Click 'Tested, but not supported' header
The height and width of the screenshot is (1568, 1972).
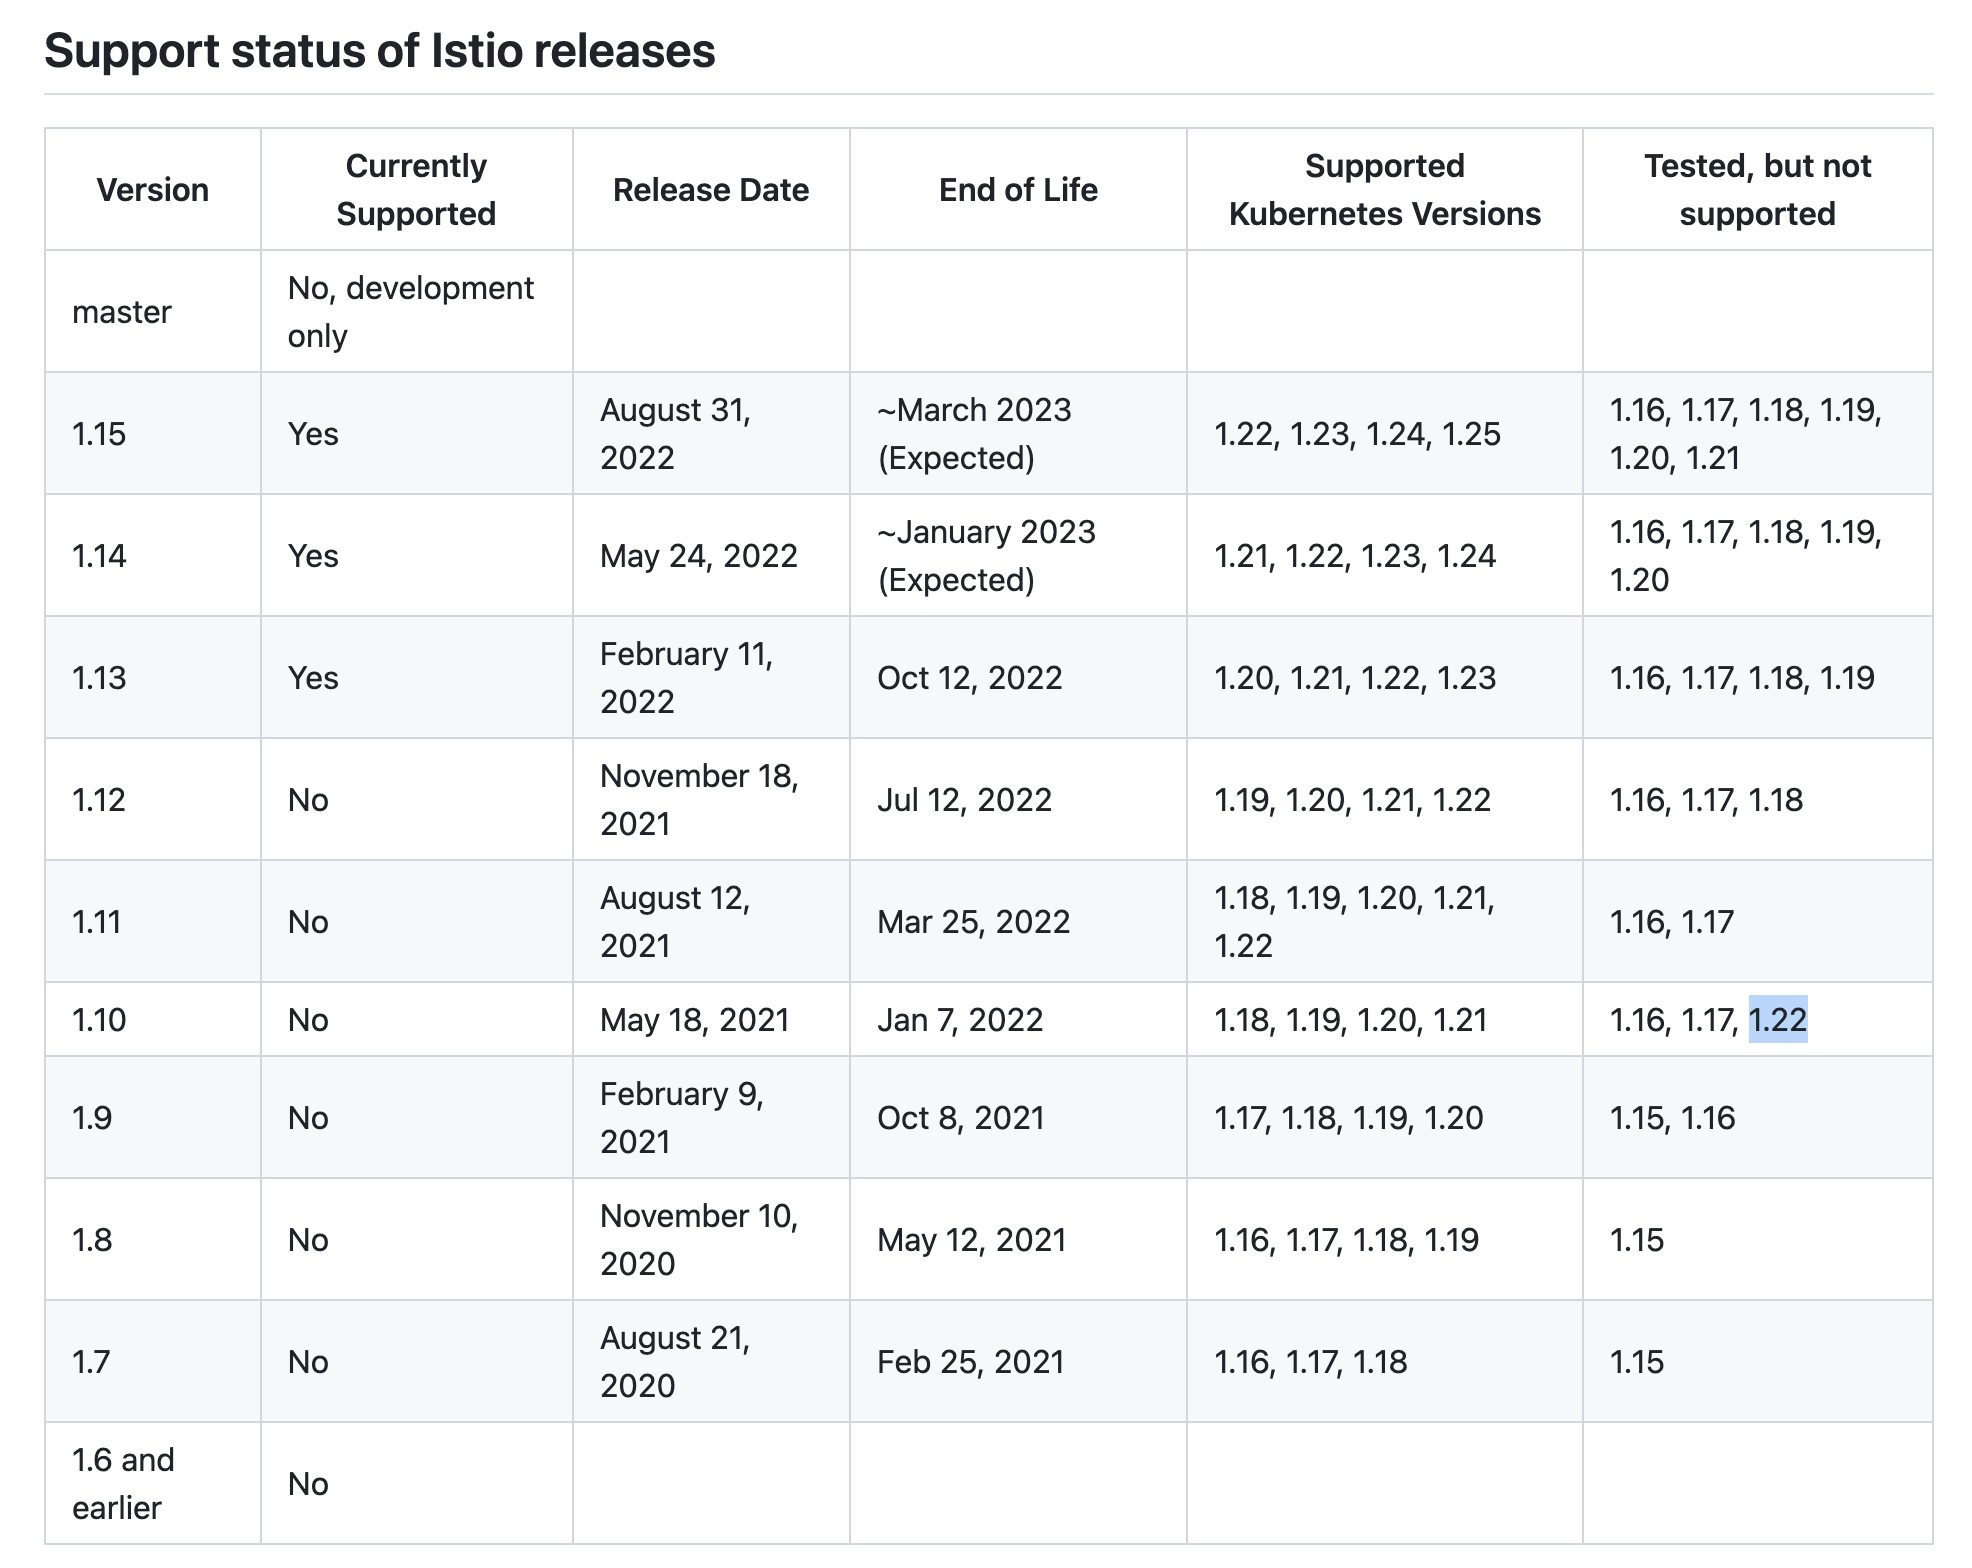coord(1757,189)
